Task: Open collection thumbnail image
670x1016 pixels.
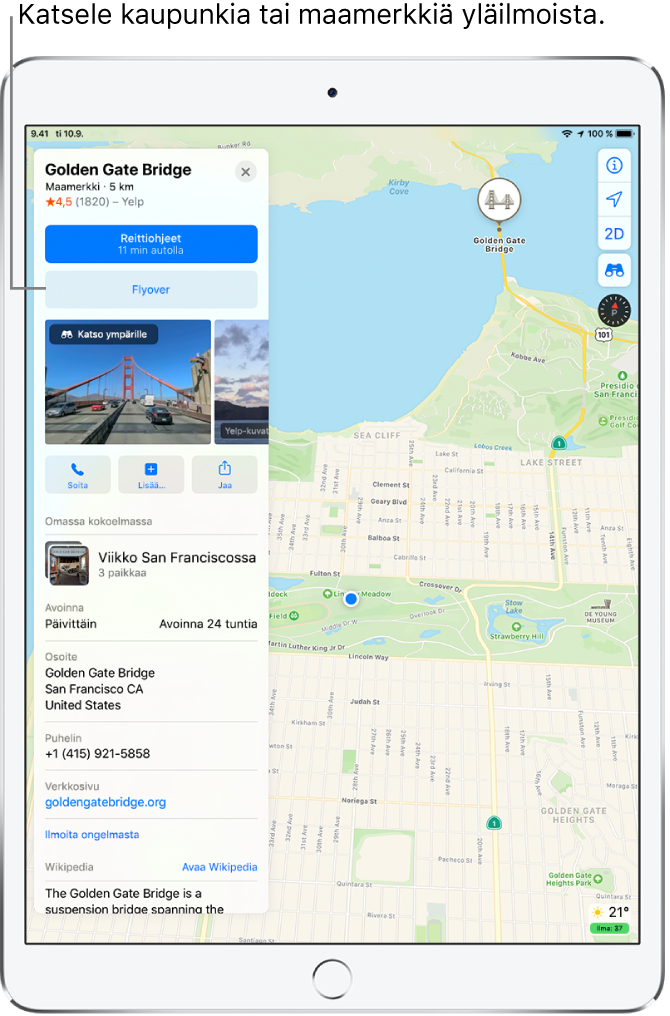Action: point(67,564)
